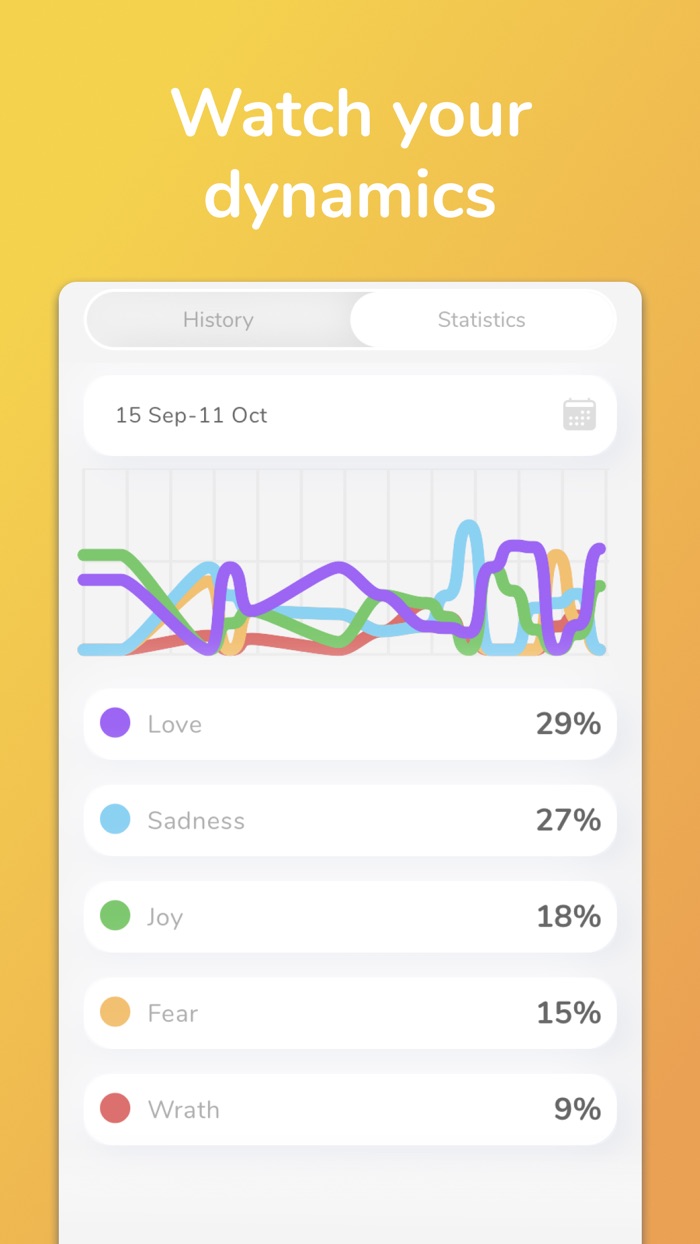Open the Love emotion row
Image resolution: width=700 pixels, height=1244 pixels.
tap(350, 724)
